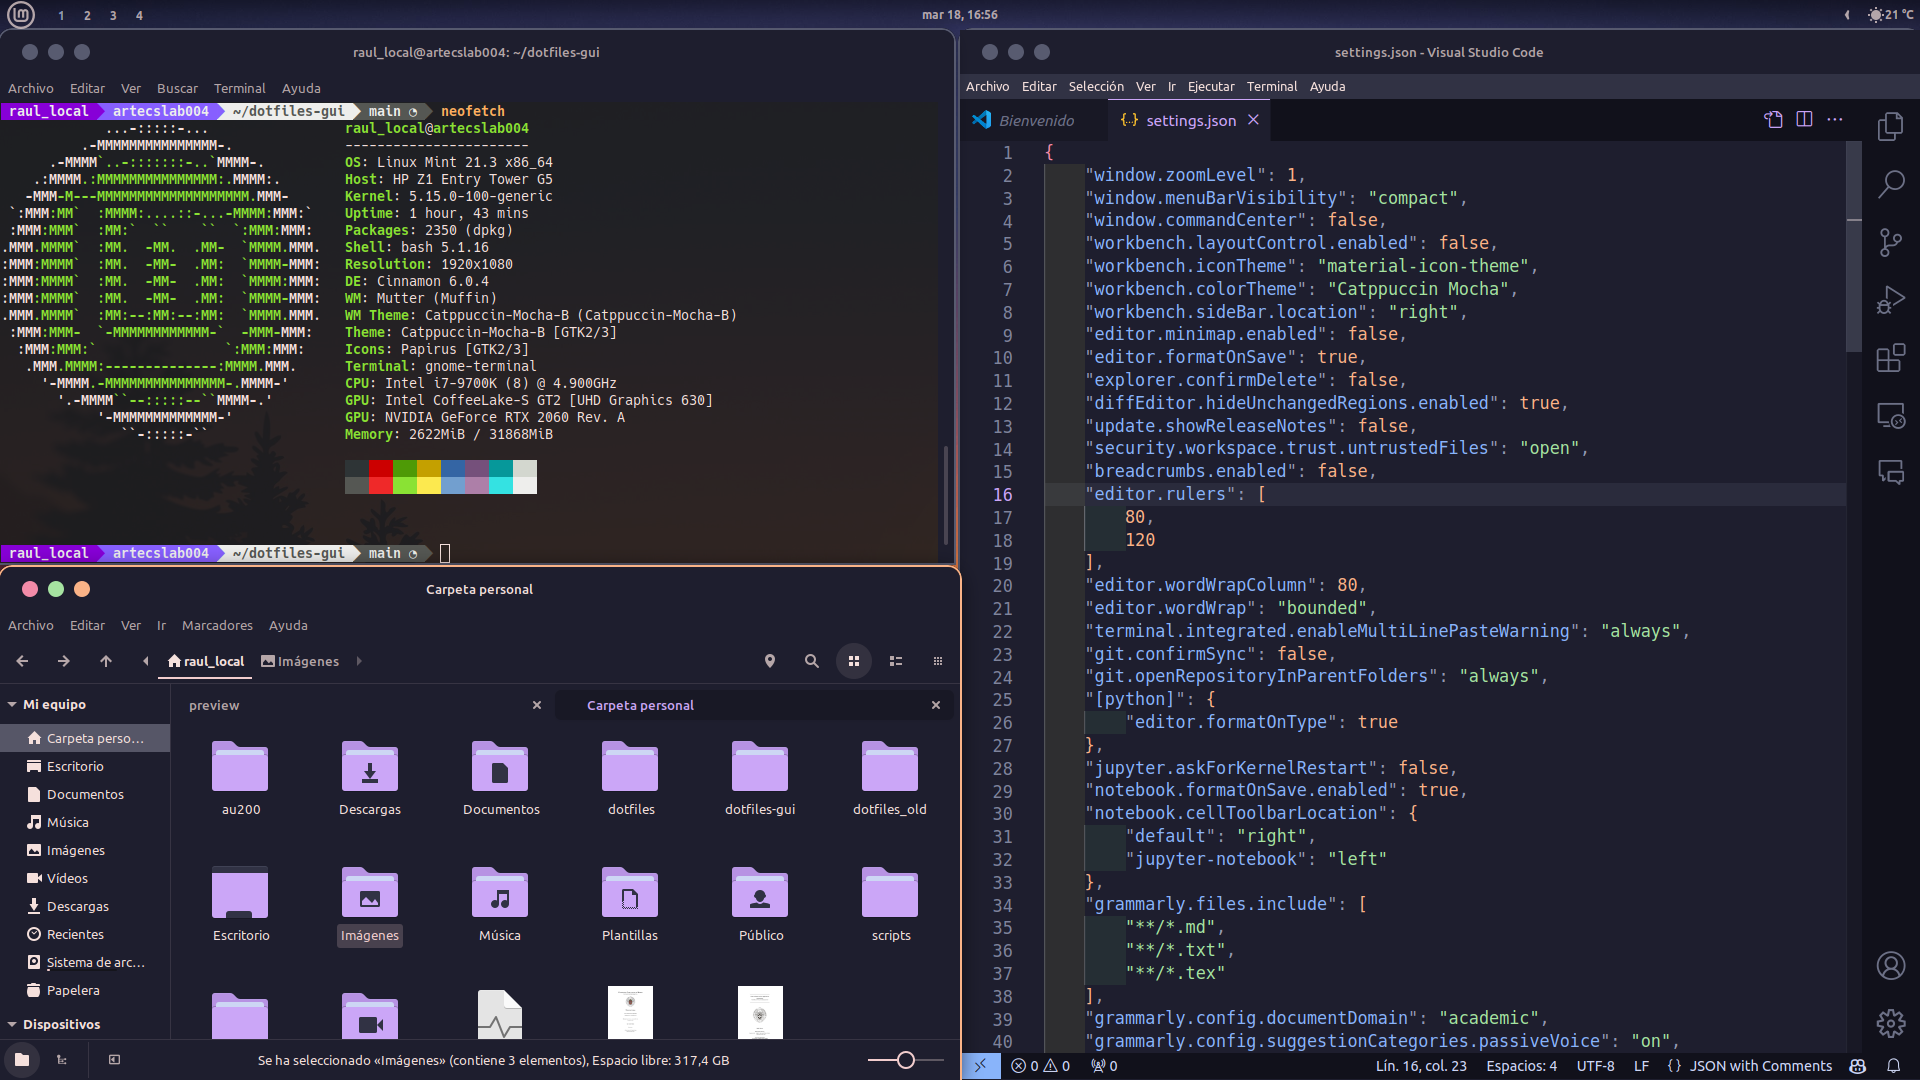Open Run and Debug view
1920x1080 pixels.
coord(1890,300)
